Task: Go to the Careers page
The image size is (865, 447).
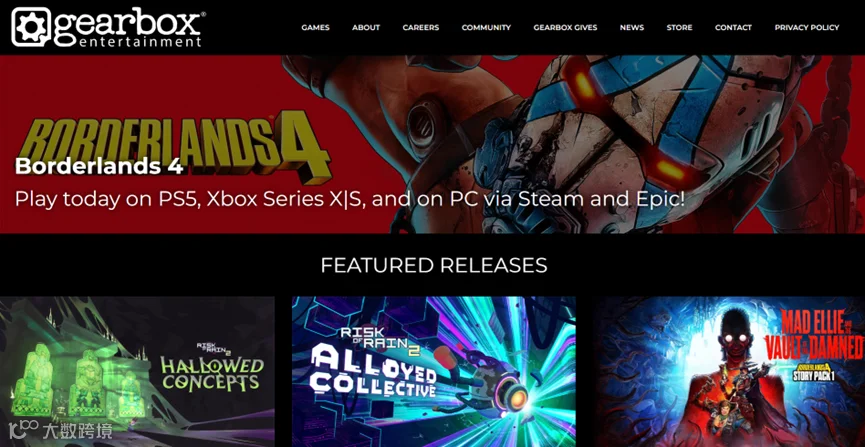Action: [x=421, y=27]
